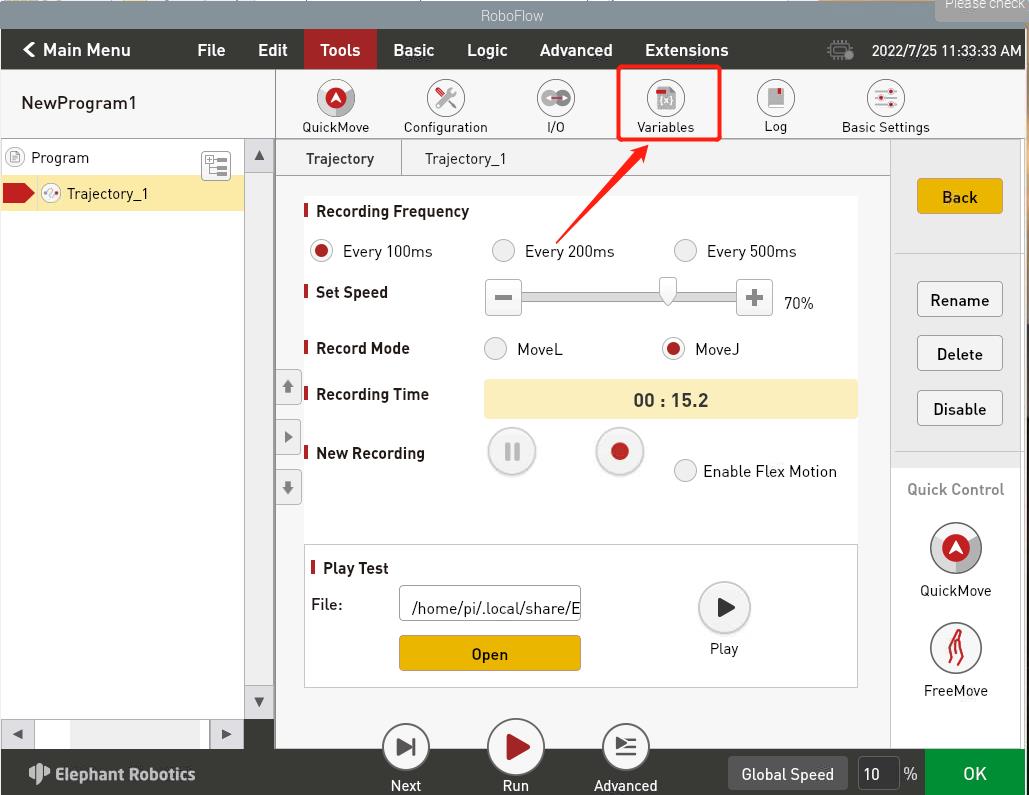Go back via Main Menu chevron

[x=29, y=50]
